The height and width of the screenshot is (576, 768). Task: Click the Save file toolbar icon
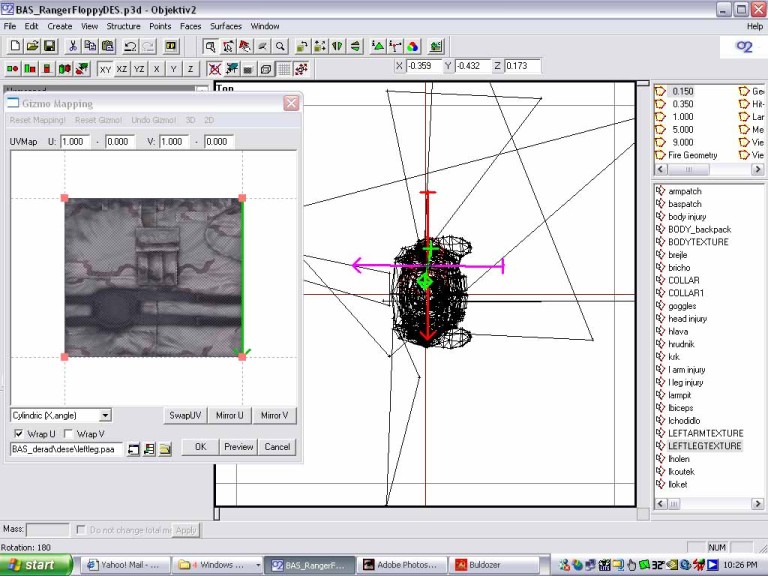(x=49, y=46)
